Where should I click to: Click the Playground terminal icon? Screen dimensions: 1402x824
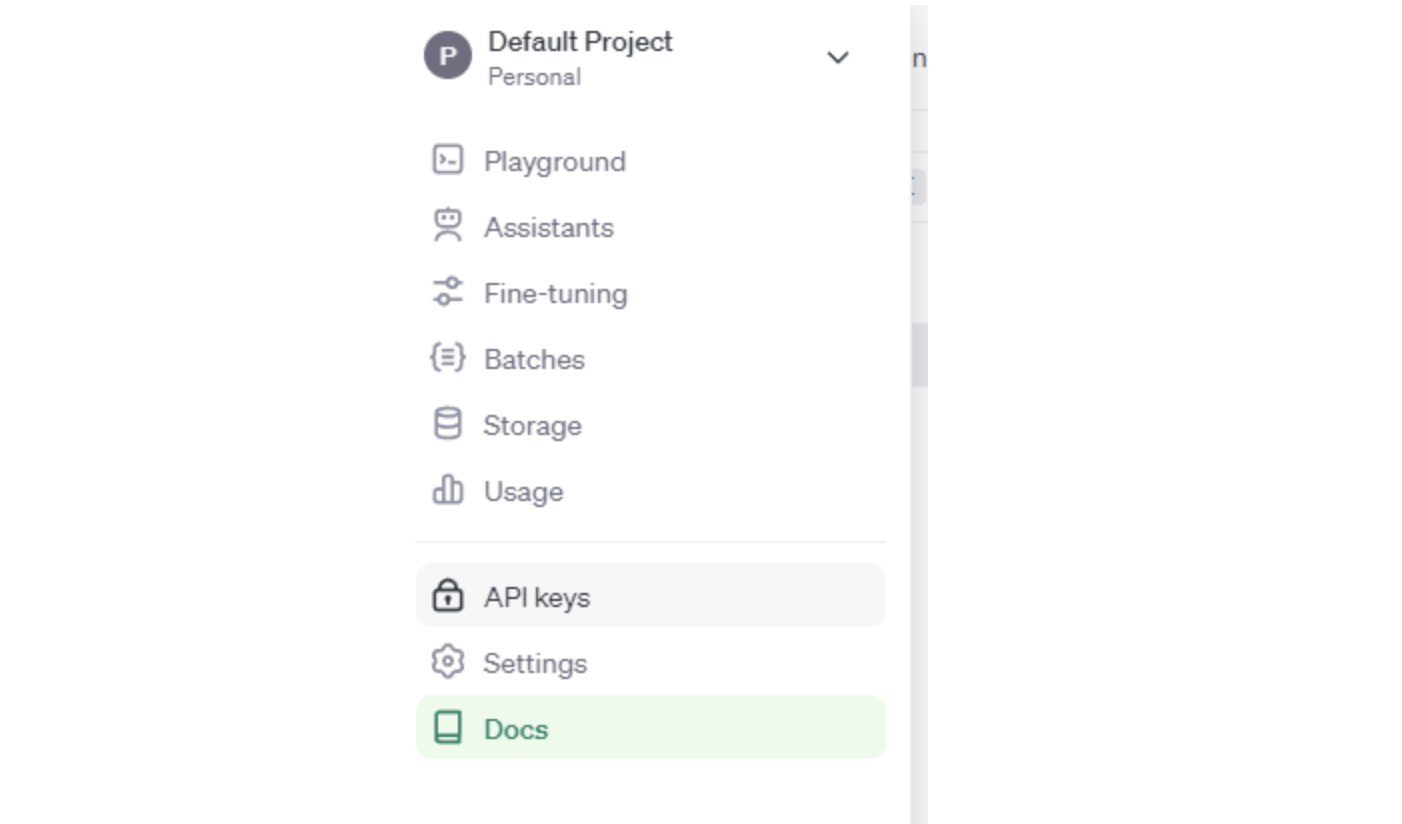tap(447, 160)
